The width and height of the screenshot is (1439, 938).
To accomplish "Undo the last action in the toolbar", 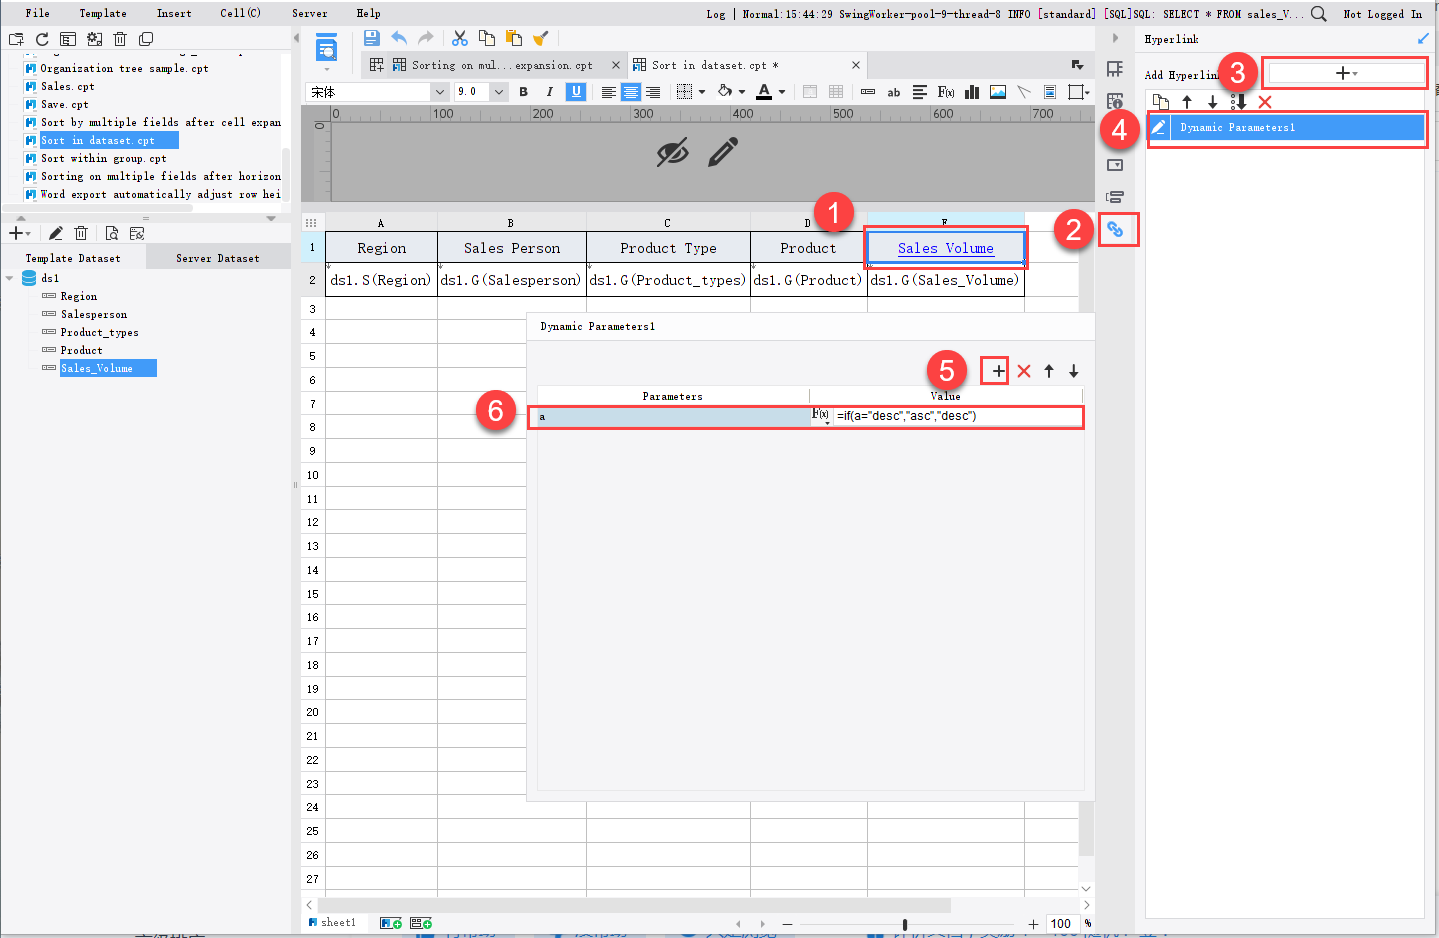I will point(399,38).
